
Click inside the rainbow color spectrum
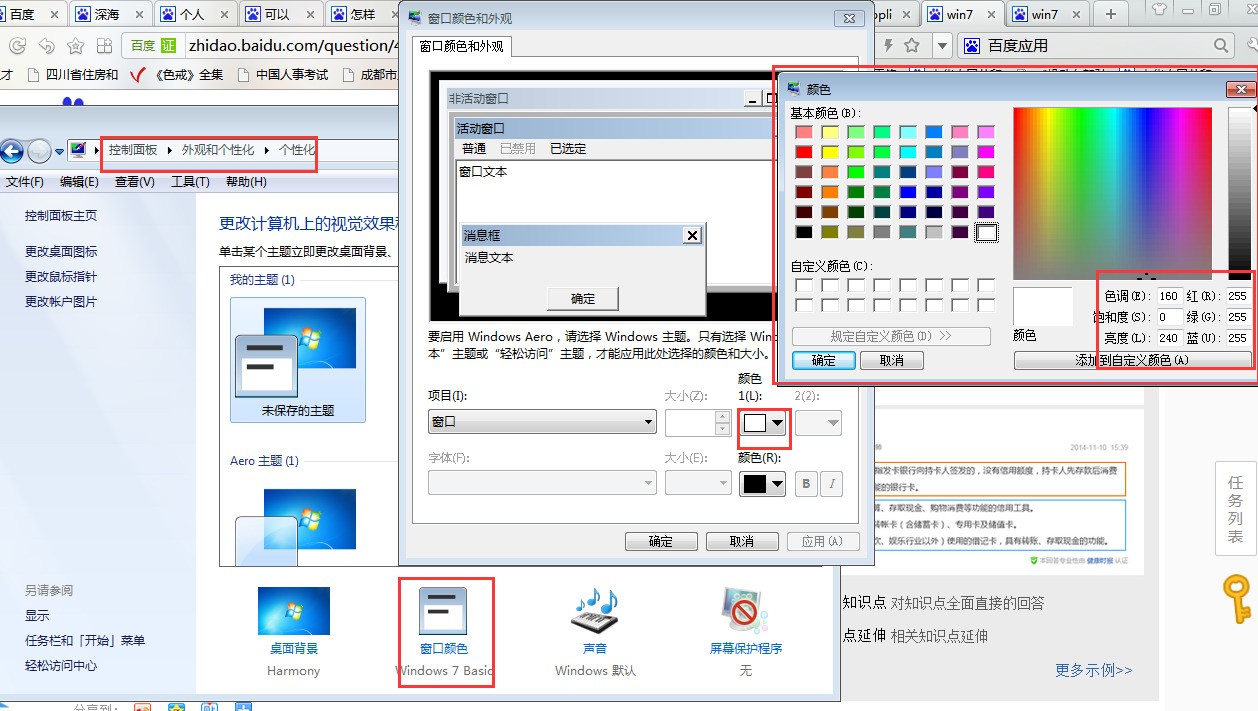[1112, 193]
